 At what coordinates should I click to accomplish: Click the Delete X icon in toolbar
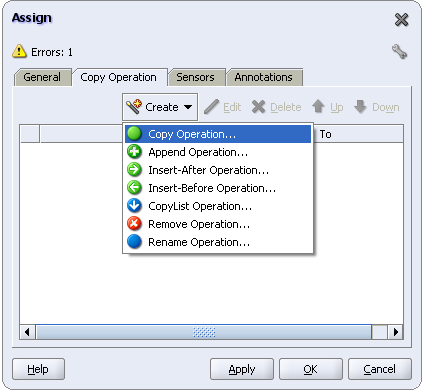point(258,107)
